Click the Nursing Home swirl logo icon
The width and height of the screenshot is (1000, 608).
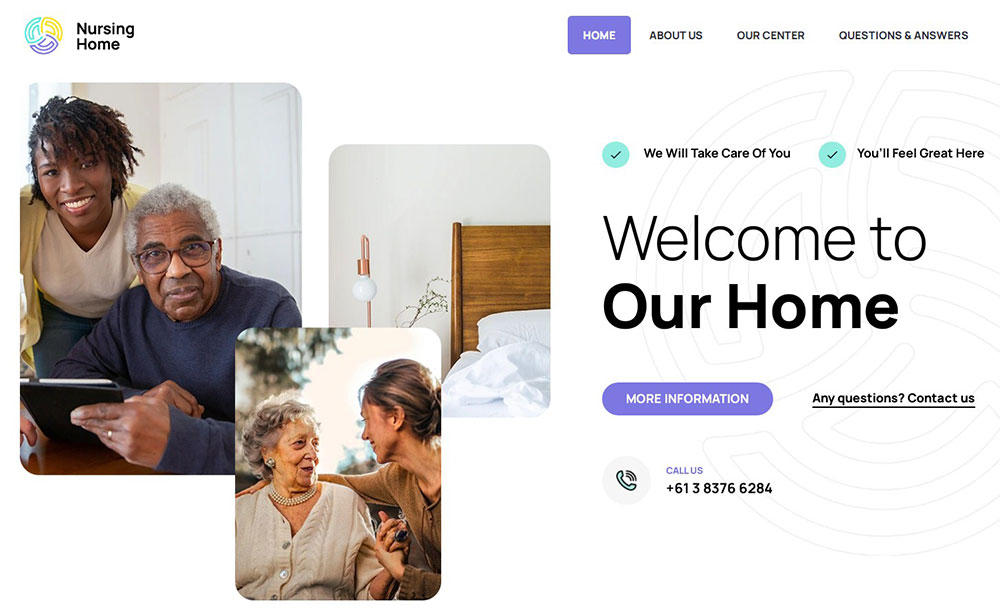[43, 36]
